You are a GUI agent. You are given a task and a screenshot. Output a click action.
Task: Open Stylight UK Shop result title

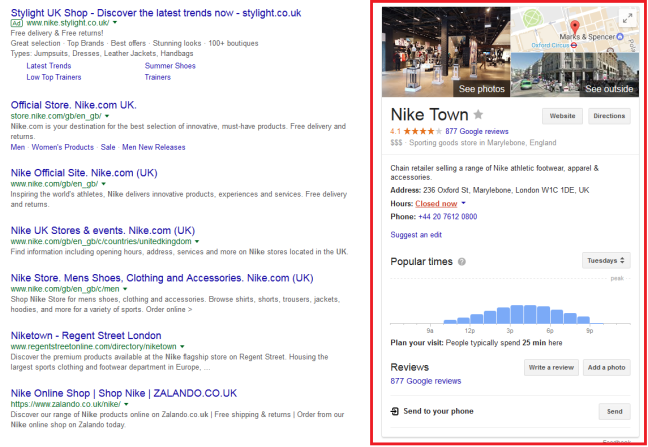pos(156,13)
